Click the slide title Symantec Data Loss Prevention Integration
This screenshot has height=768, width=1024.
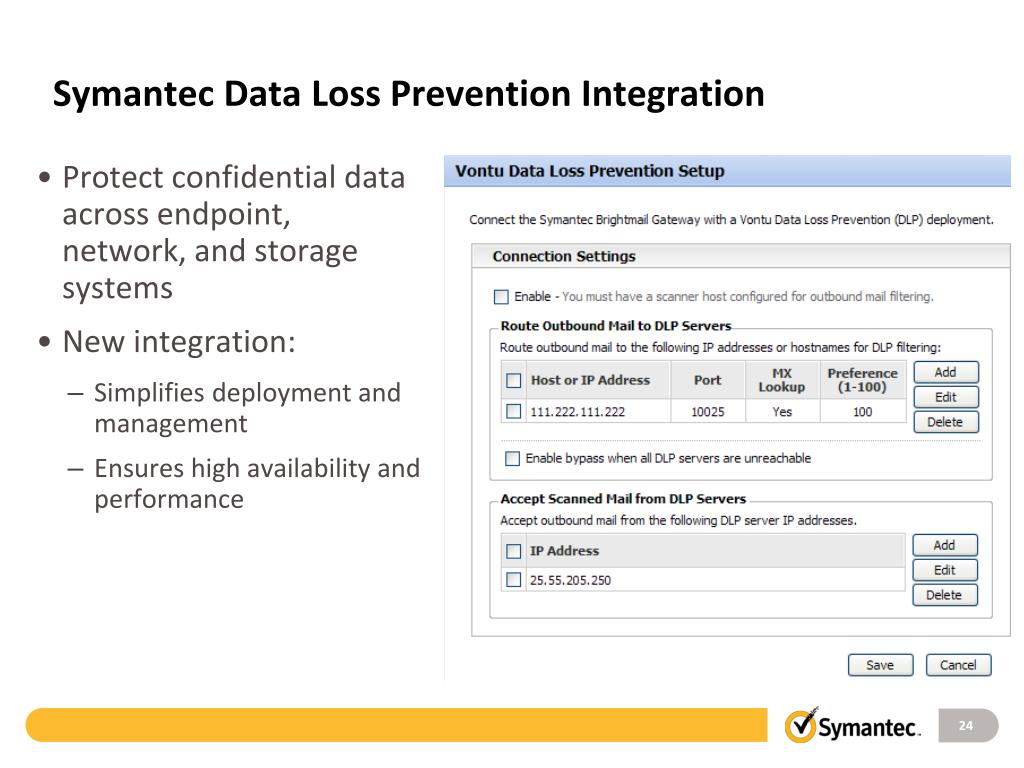(409, 93)
